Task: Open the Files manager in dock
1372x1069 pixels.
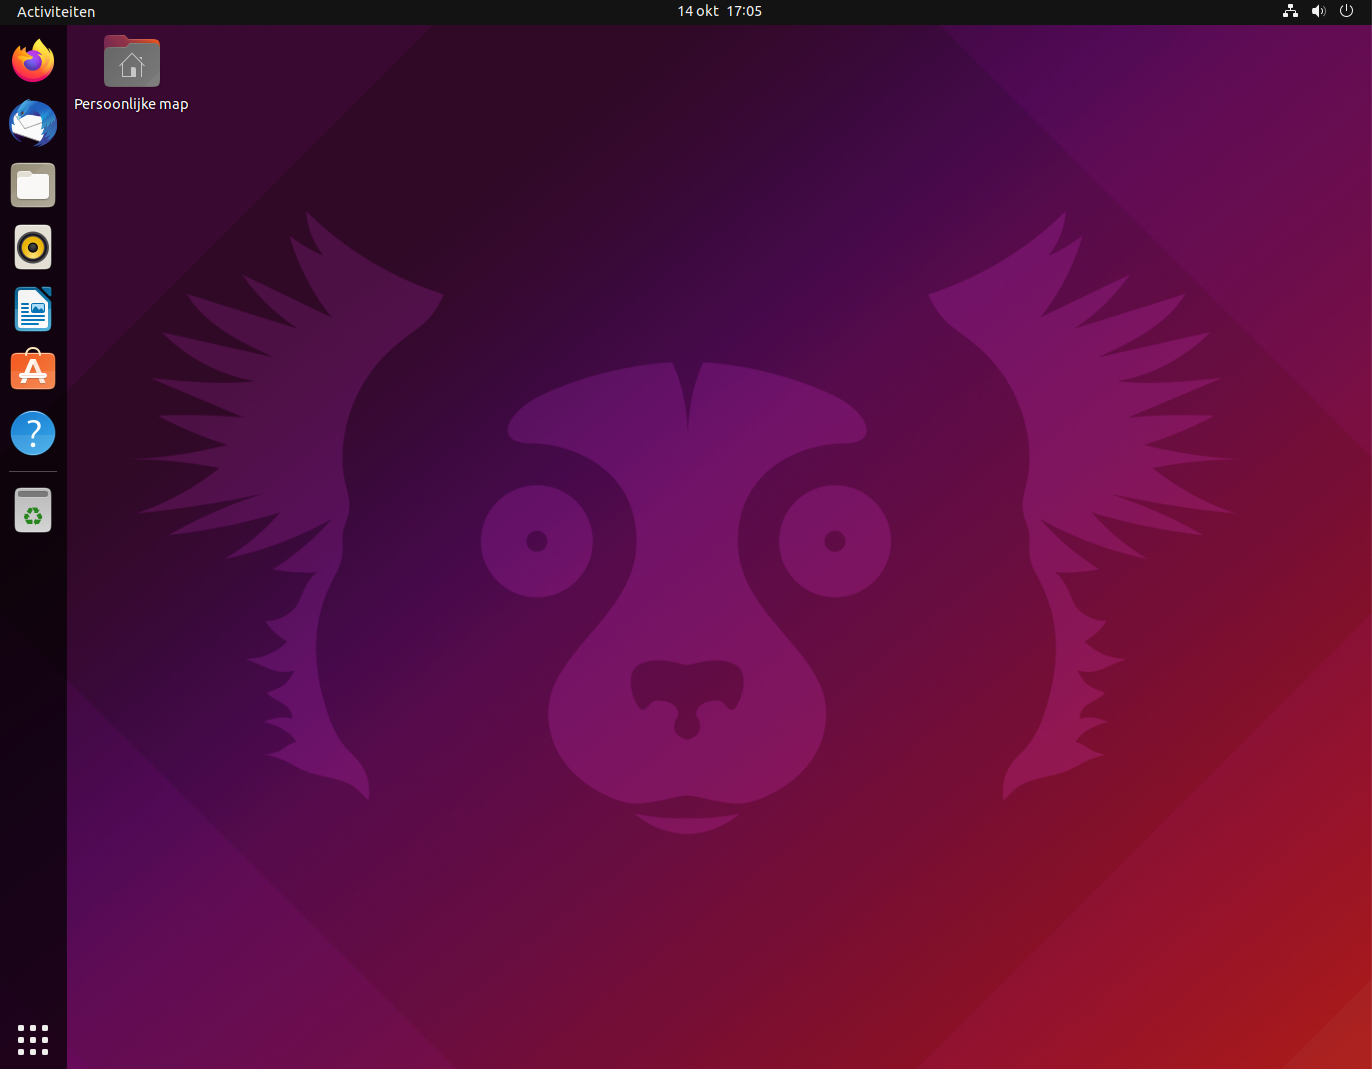Action: pos(33,185)
